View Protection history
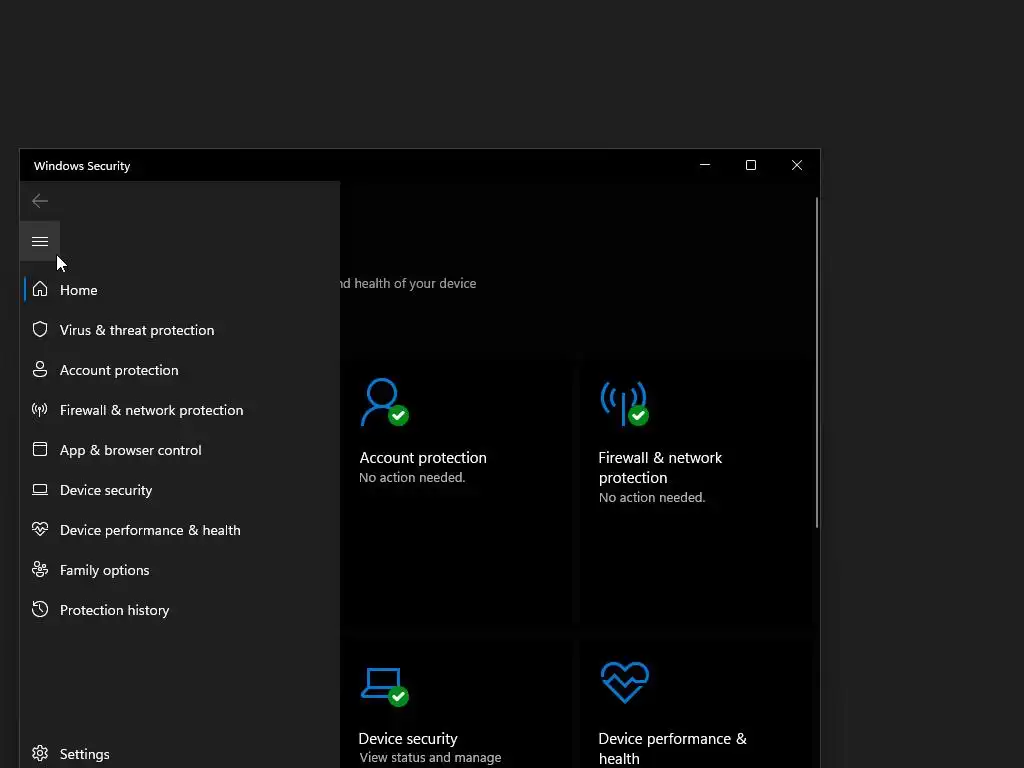Image resolution: width=1024 pixels, height=768 pixels. point(180,610)
